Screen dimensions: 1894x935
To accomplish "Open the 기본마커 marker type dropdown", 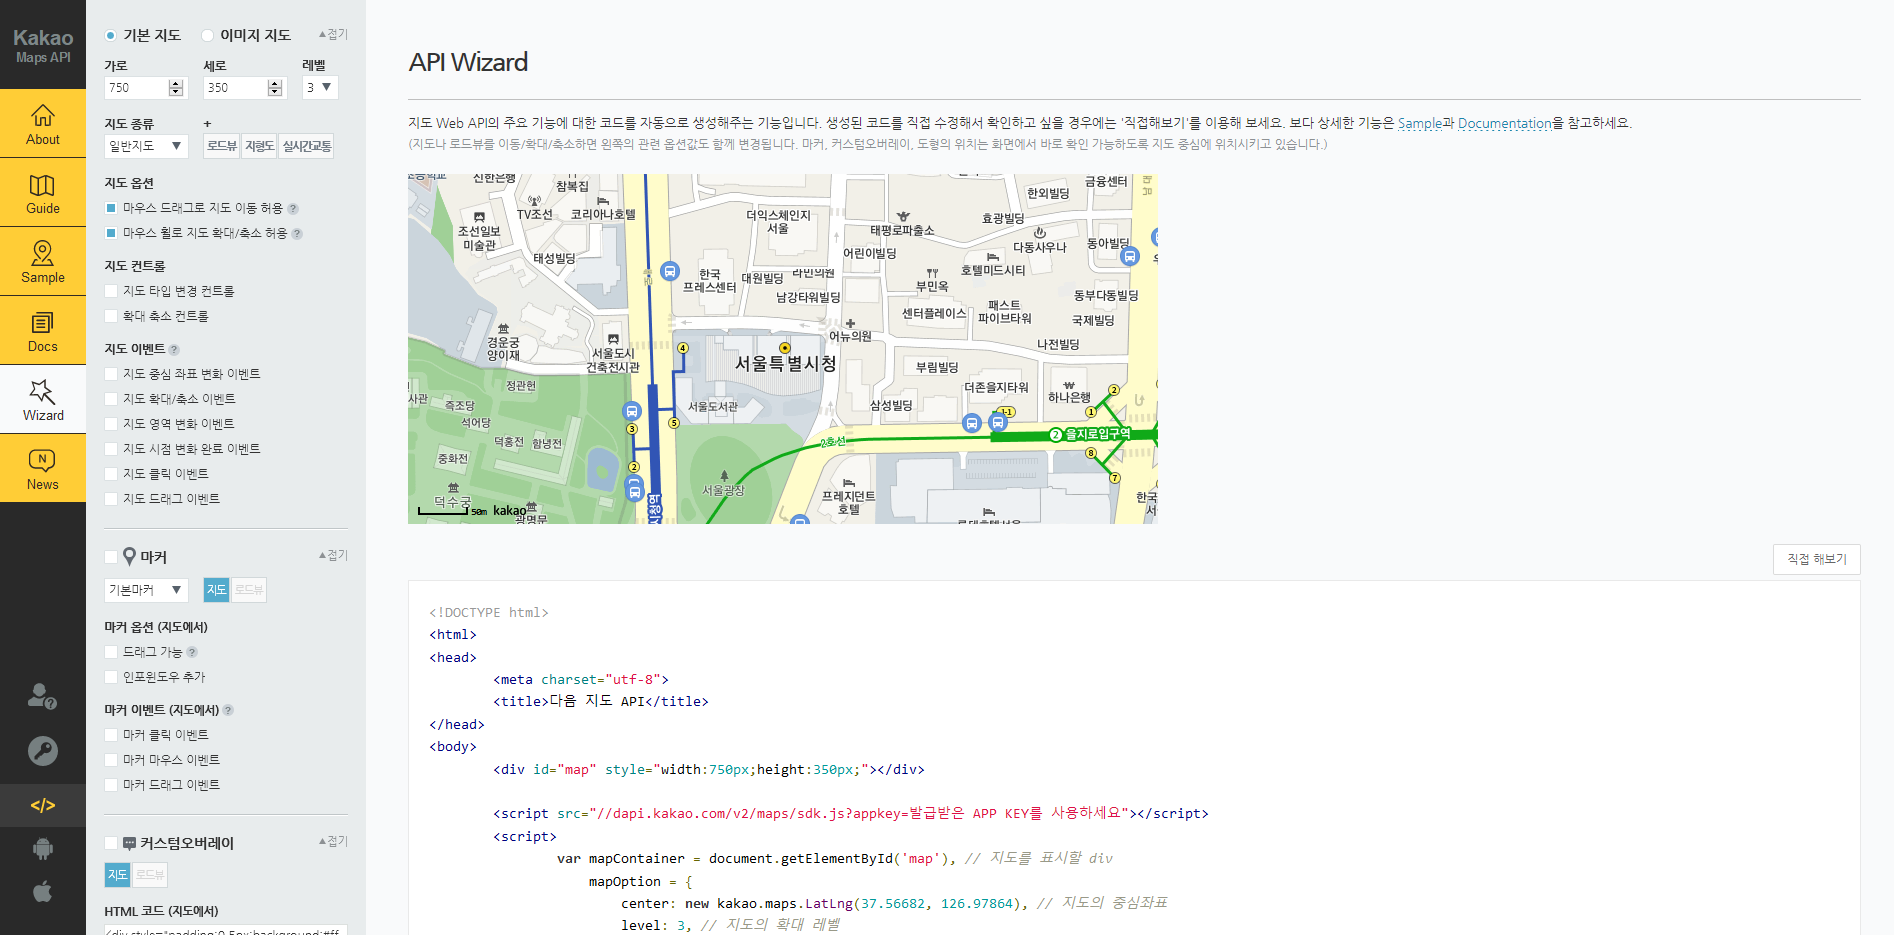I will coord(146,590).
